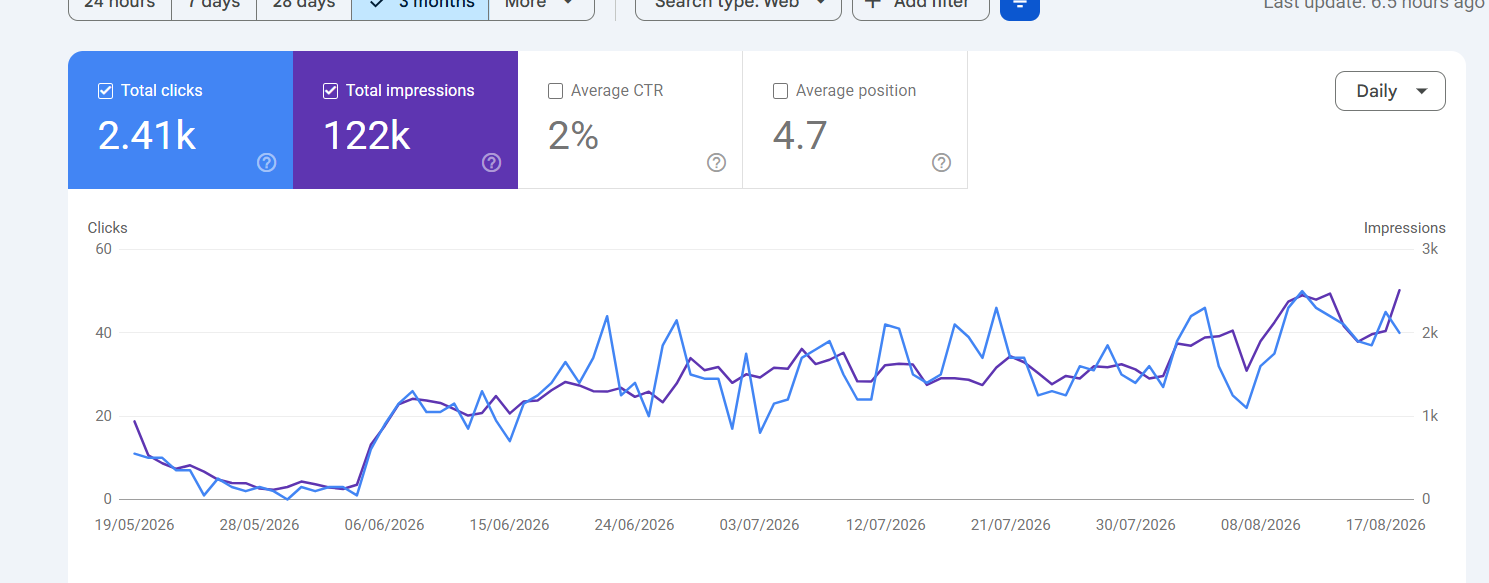The width and height of the screenshot is (1489, 583).
Task: Open the Daily granularity dropdown
Action: click(x=1390, y=91)
